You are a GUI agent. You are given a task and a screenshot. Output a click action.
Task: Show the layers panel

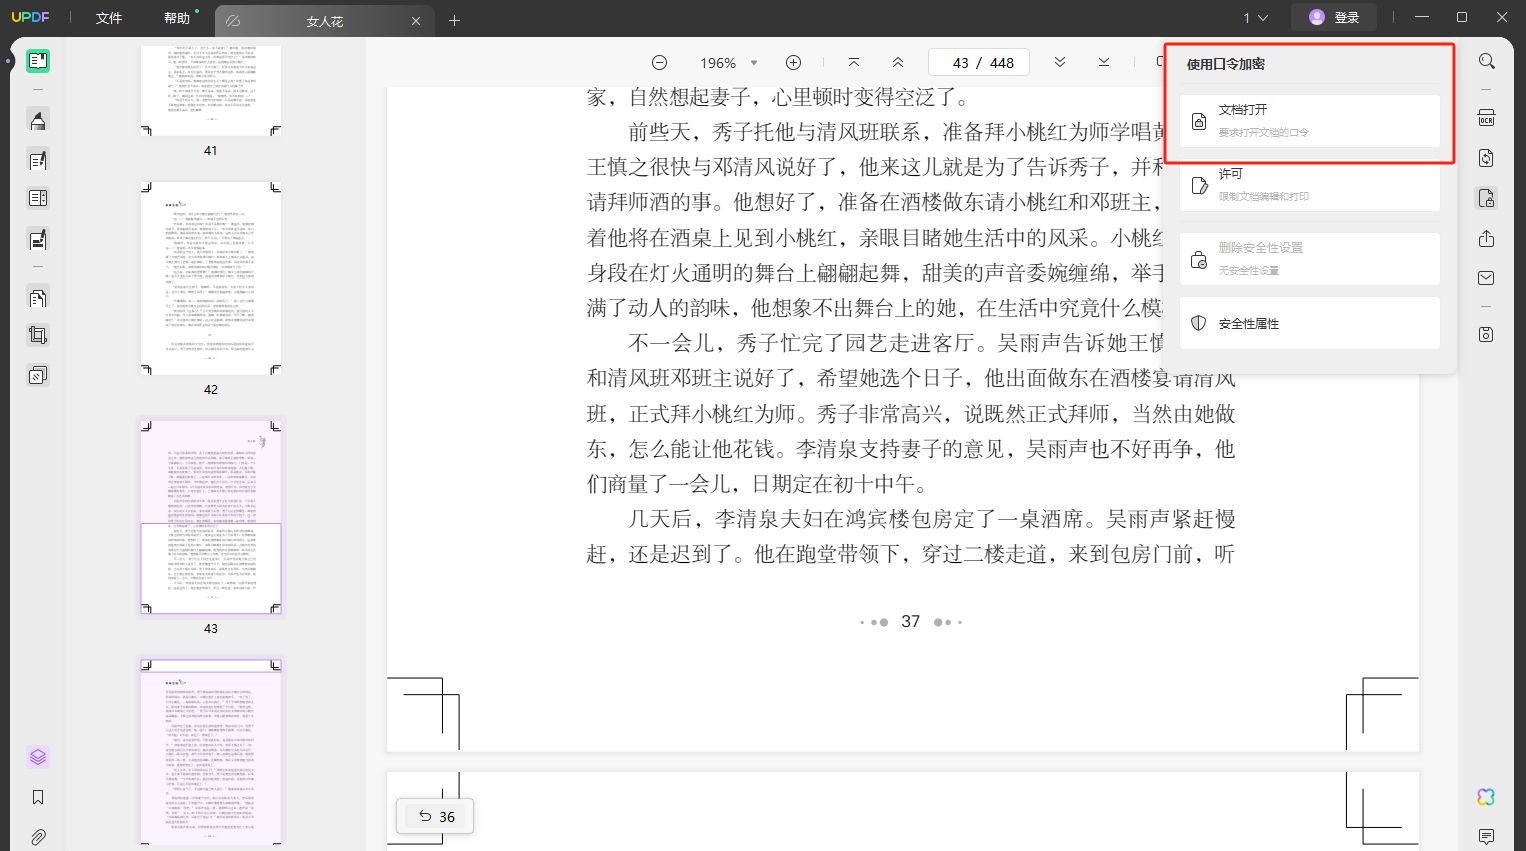coord(38,757)
